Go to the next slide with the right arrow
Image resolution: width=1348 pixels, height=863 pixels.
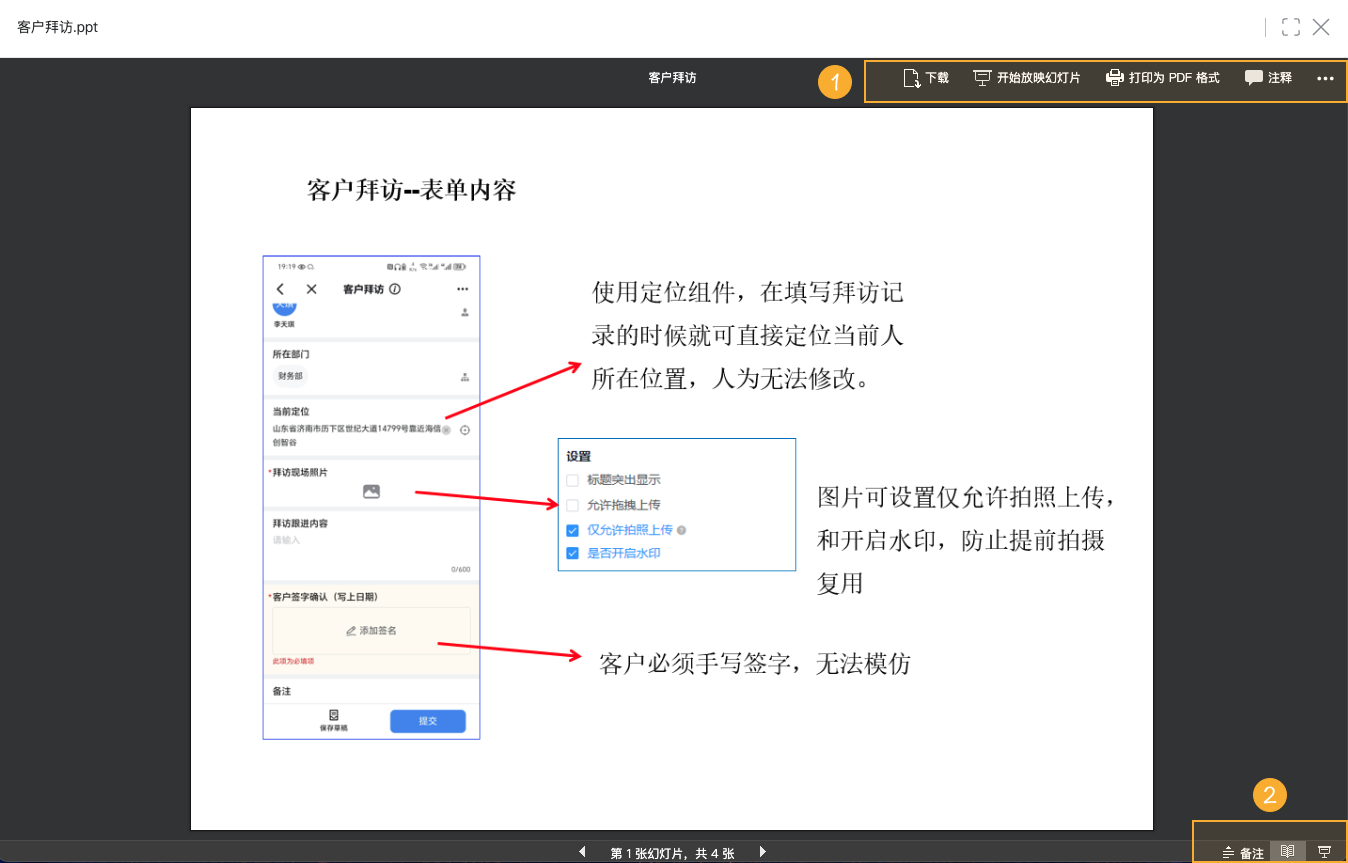coord(762,851)
